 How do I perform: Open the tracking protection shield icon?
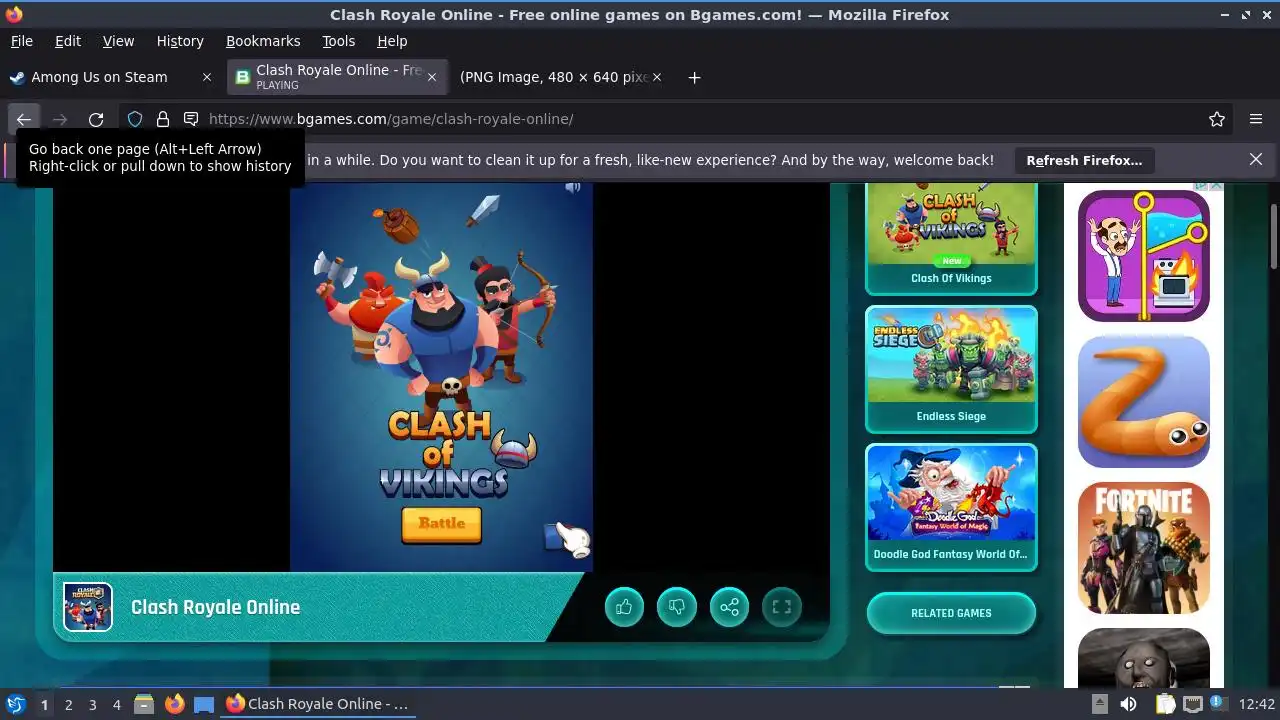pos(135,119)
